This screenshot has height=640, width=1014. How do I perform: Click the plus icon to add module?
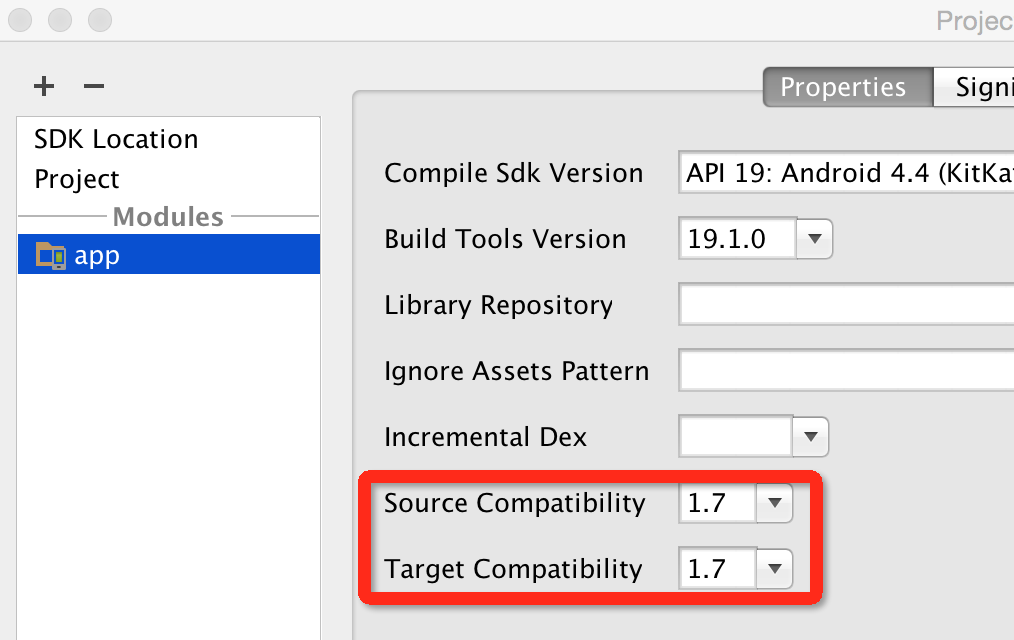click(x=44, y=87)
